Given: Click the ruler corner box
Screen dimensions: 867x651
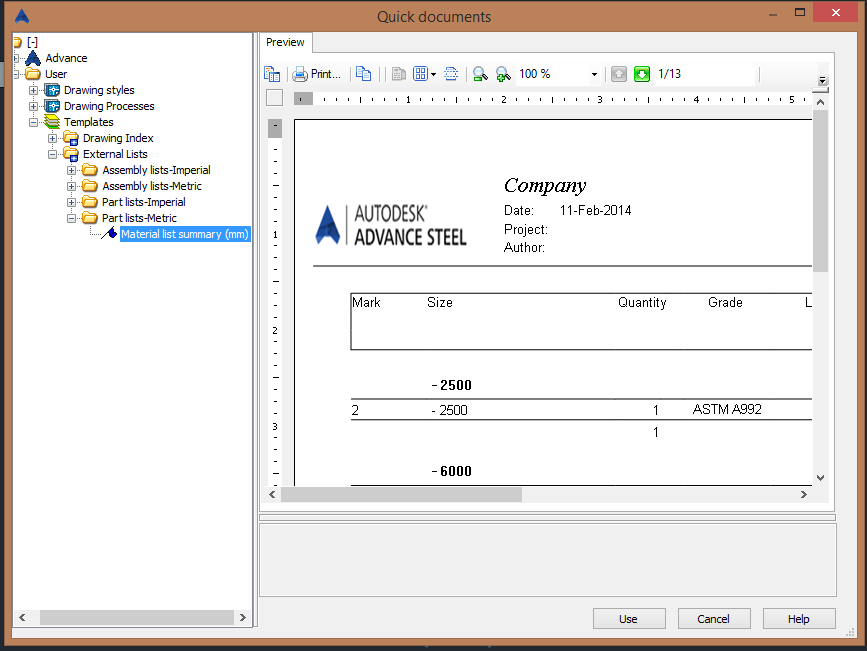Looking at the screenshot, I should coord(274,97).
